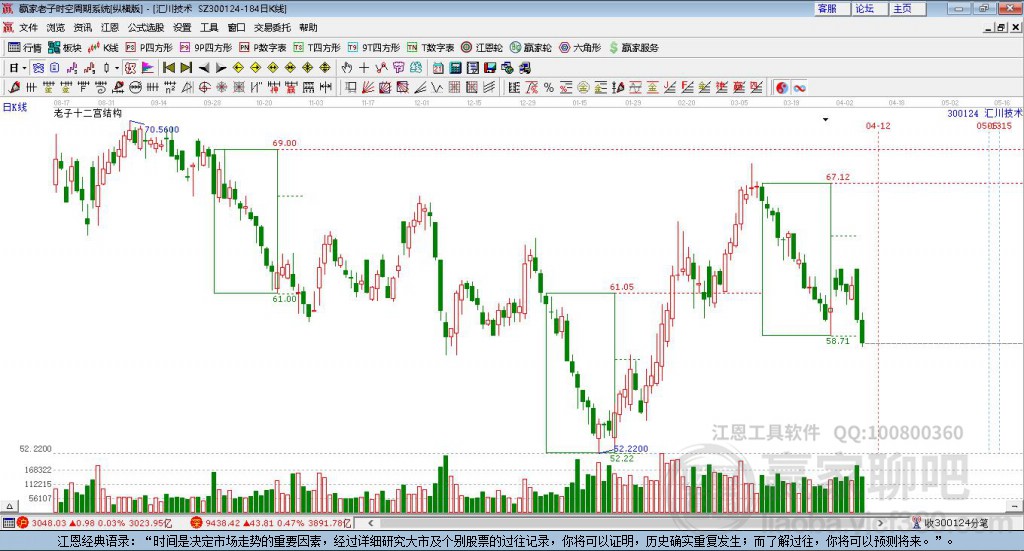Screen dimensions: 1024x551
Task: Click the Shenzhen index 9438.42 status entry
Action: (271, 523)
